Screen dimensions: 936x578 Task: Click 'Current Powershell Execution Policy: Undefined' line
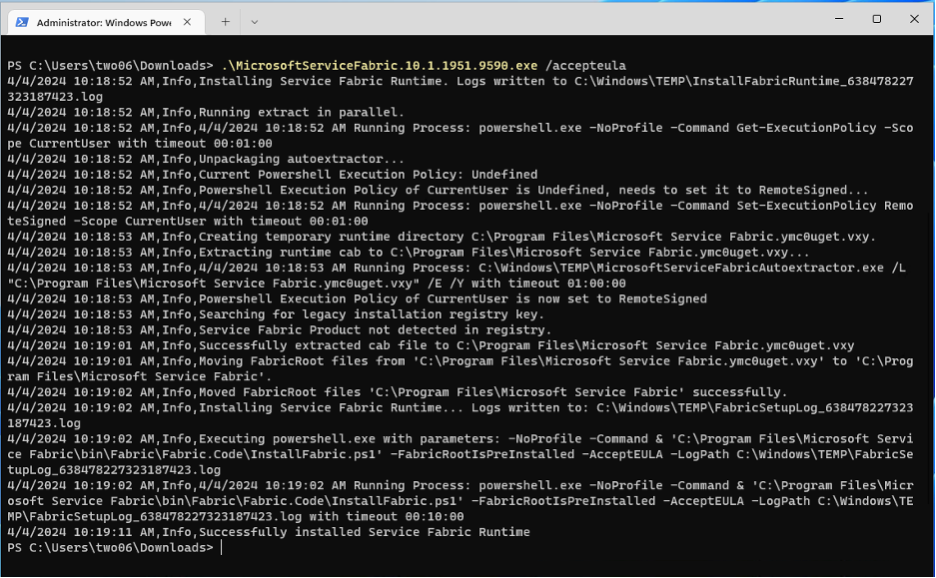pos(272,174)
